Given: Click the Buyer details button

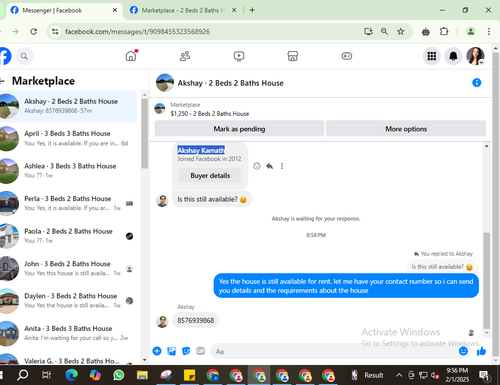Looking at the screenshot, I should tap(210, 175).
